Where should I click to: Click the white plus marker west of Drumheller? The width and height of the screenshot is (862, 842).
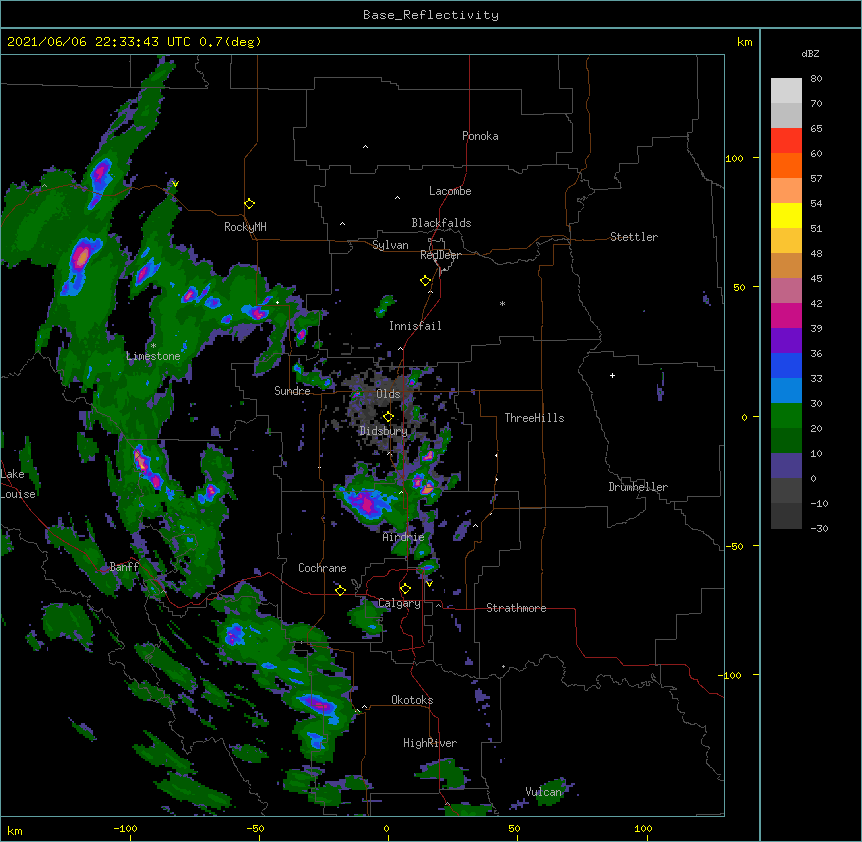pos(612,375)
